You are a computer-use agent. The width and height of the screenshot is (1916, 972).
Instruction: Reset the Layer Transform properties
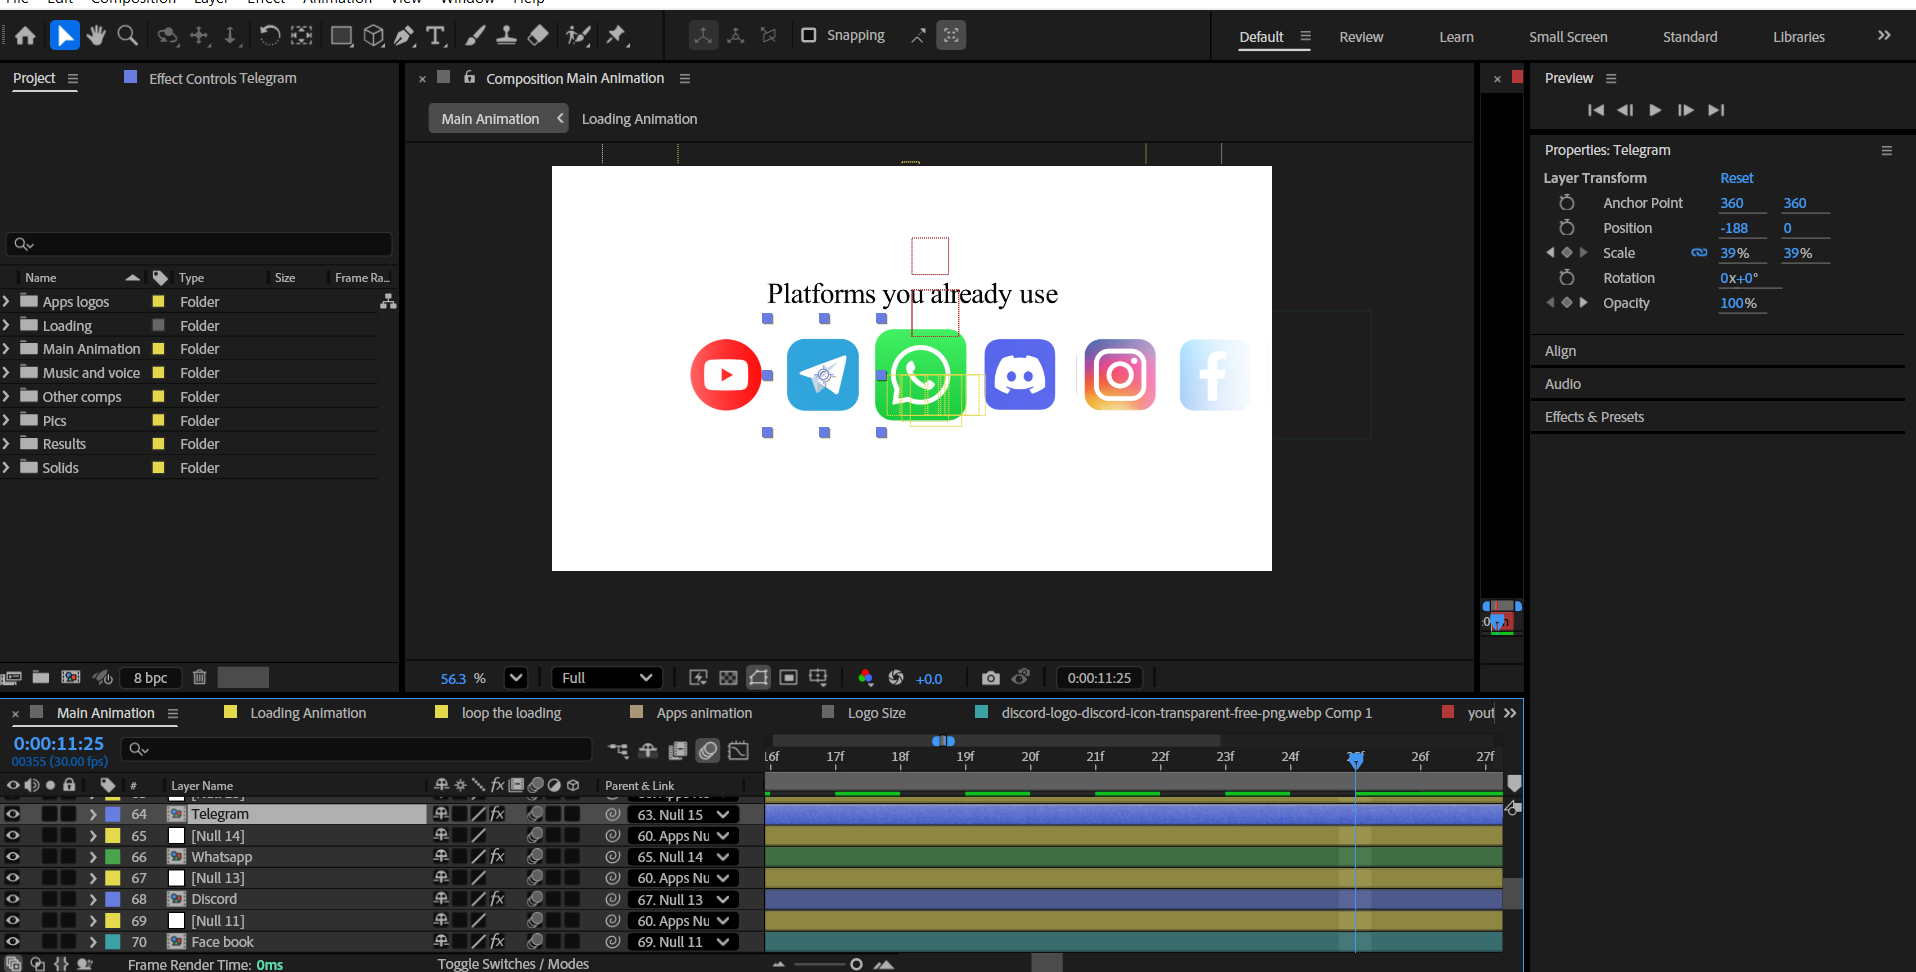coord(1736,178)
